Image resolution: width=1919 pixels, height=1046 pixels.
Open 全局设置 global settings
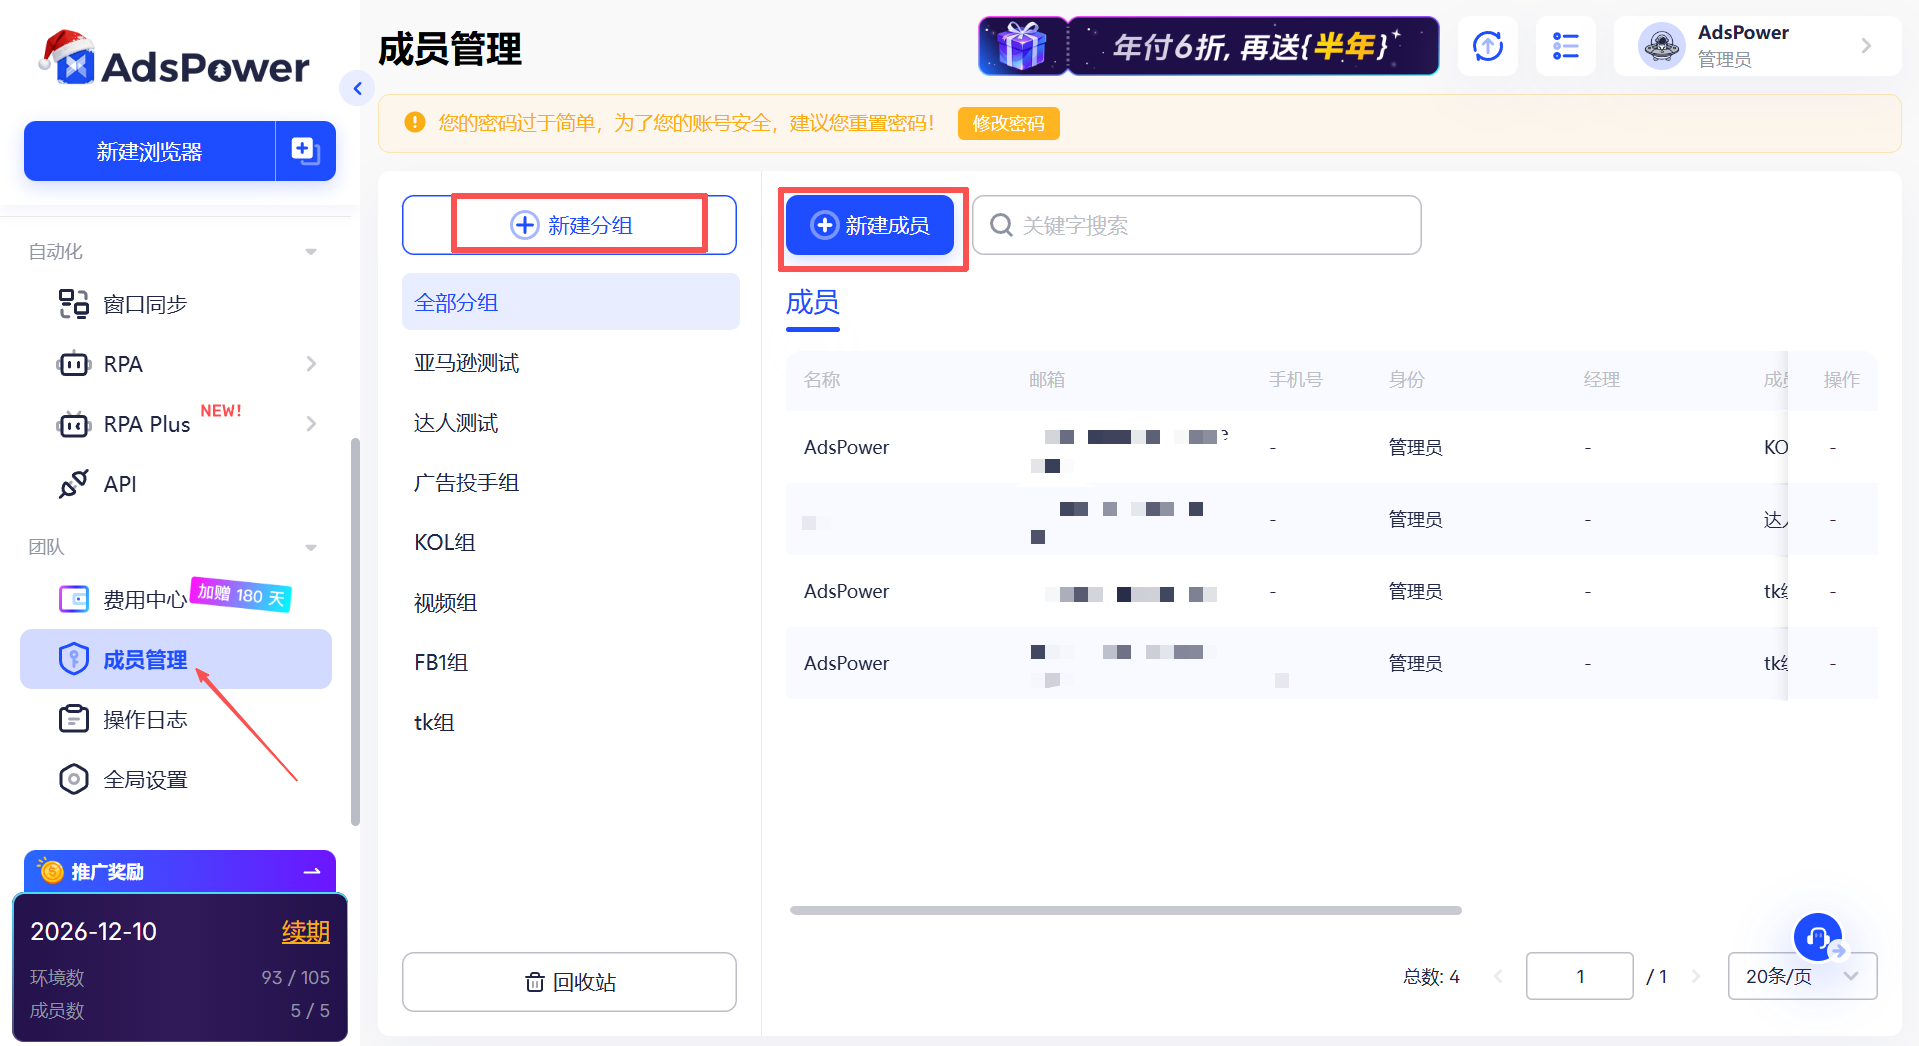tap(146, 778)
